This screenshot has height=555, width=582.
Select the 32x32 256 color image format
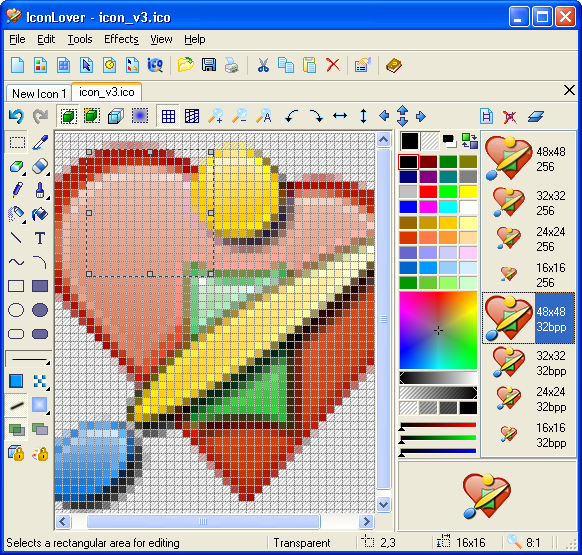tap(528, 203)
